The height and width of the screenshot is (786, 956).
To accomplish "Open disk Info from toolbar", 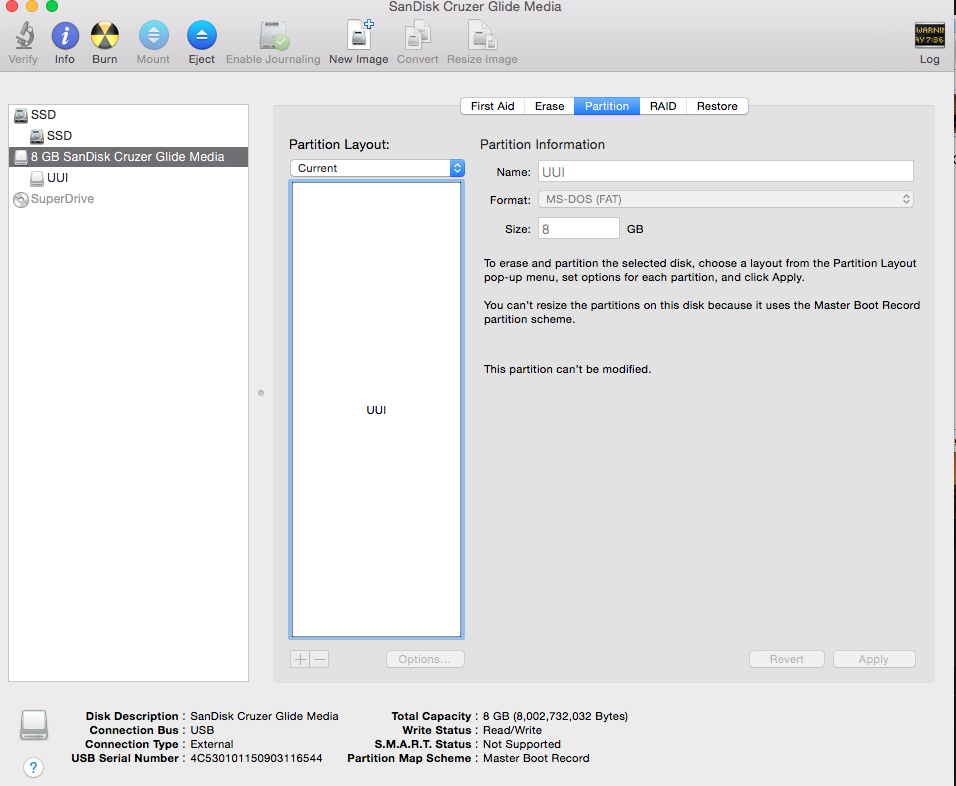I will click(65, 35).
